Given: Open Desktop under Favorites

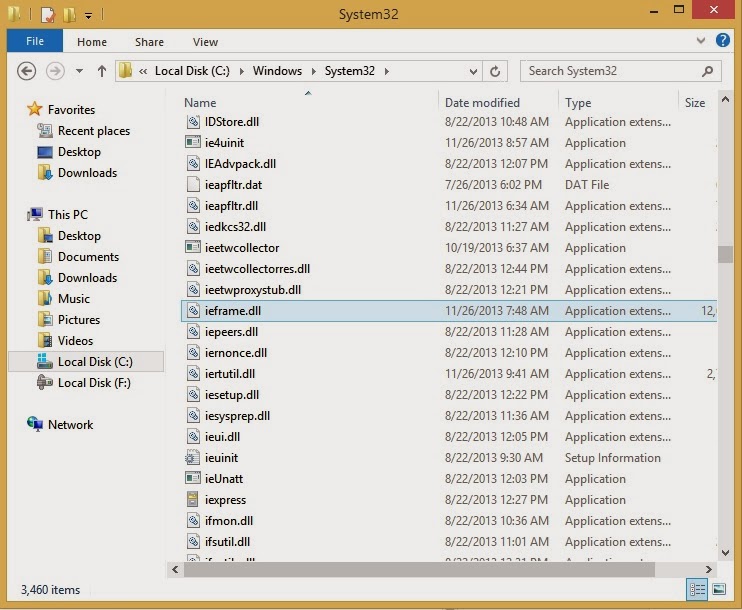Looking at the screenshot, I should coord(79,152).
